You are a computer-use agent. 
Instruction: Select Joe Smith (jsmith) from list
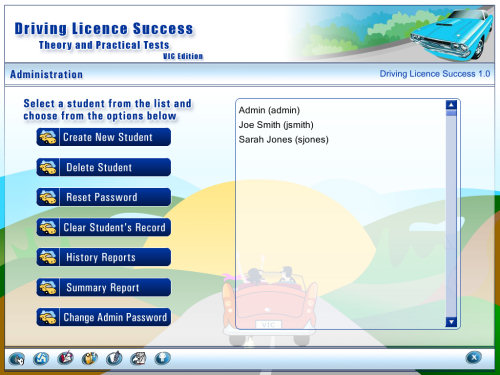coord(276,125)
